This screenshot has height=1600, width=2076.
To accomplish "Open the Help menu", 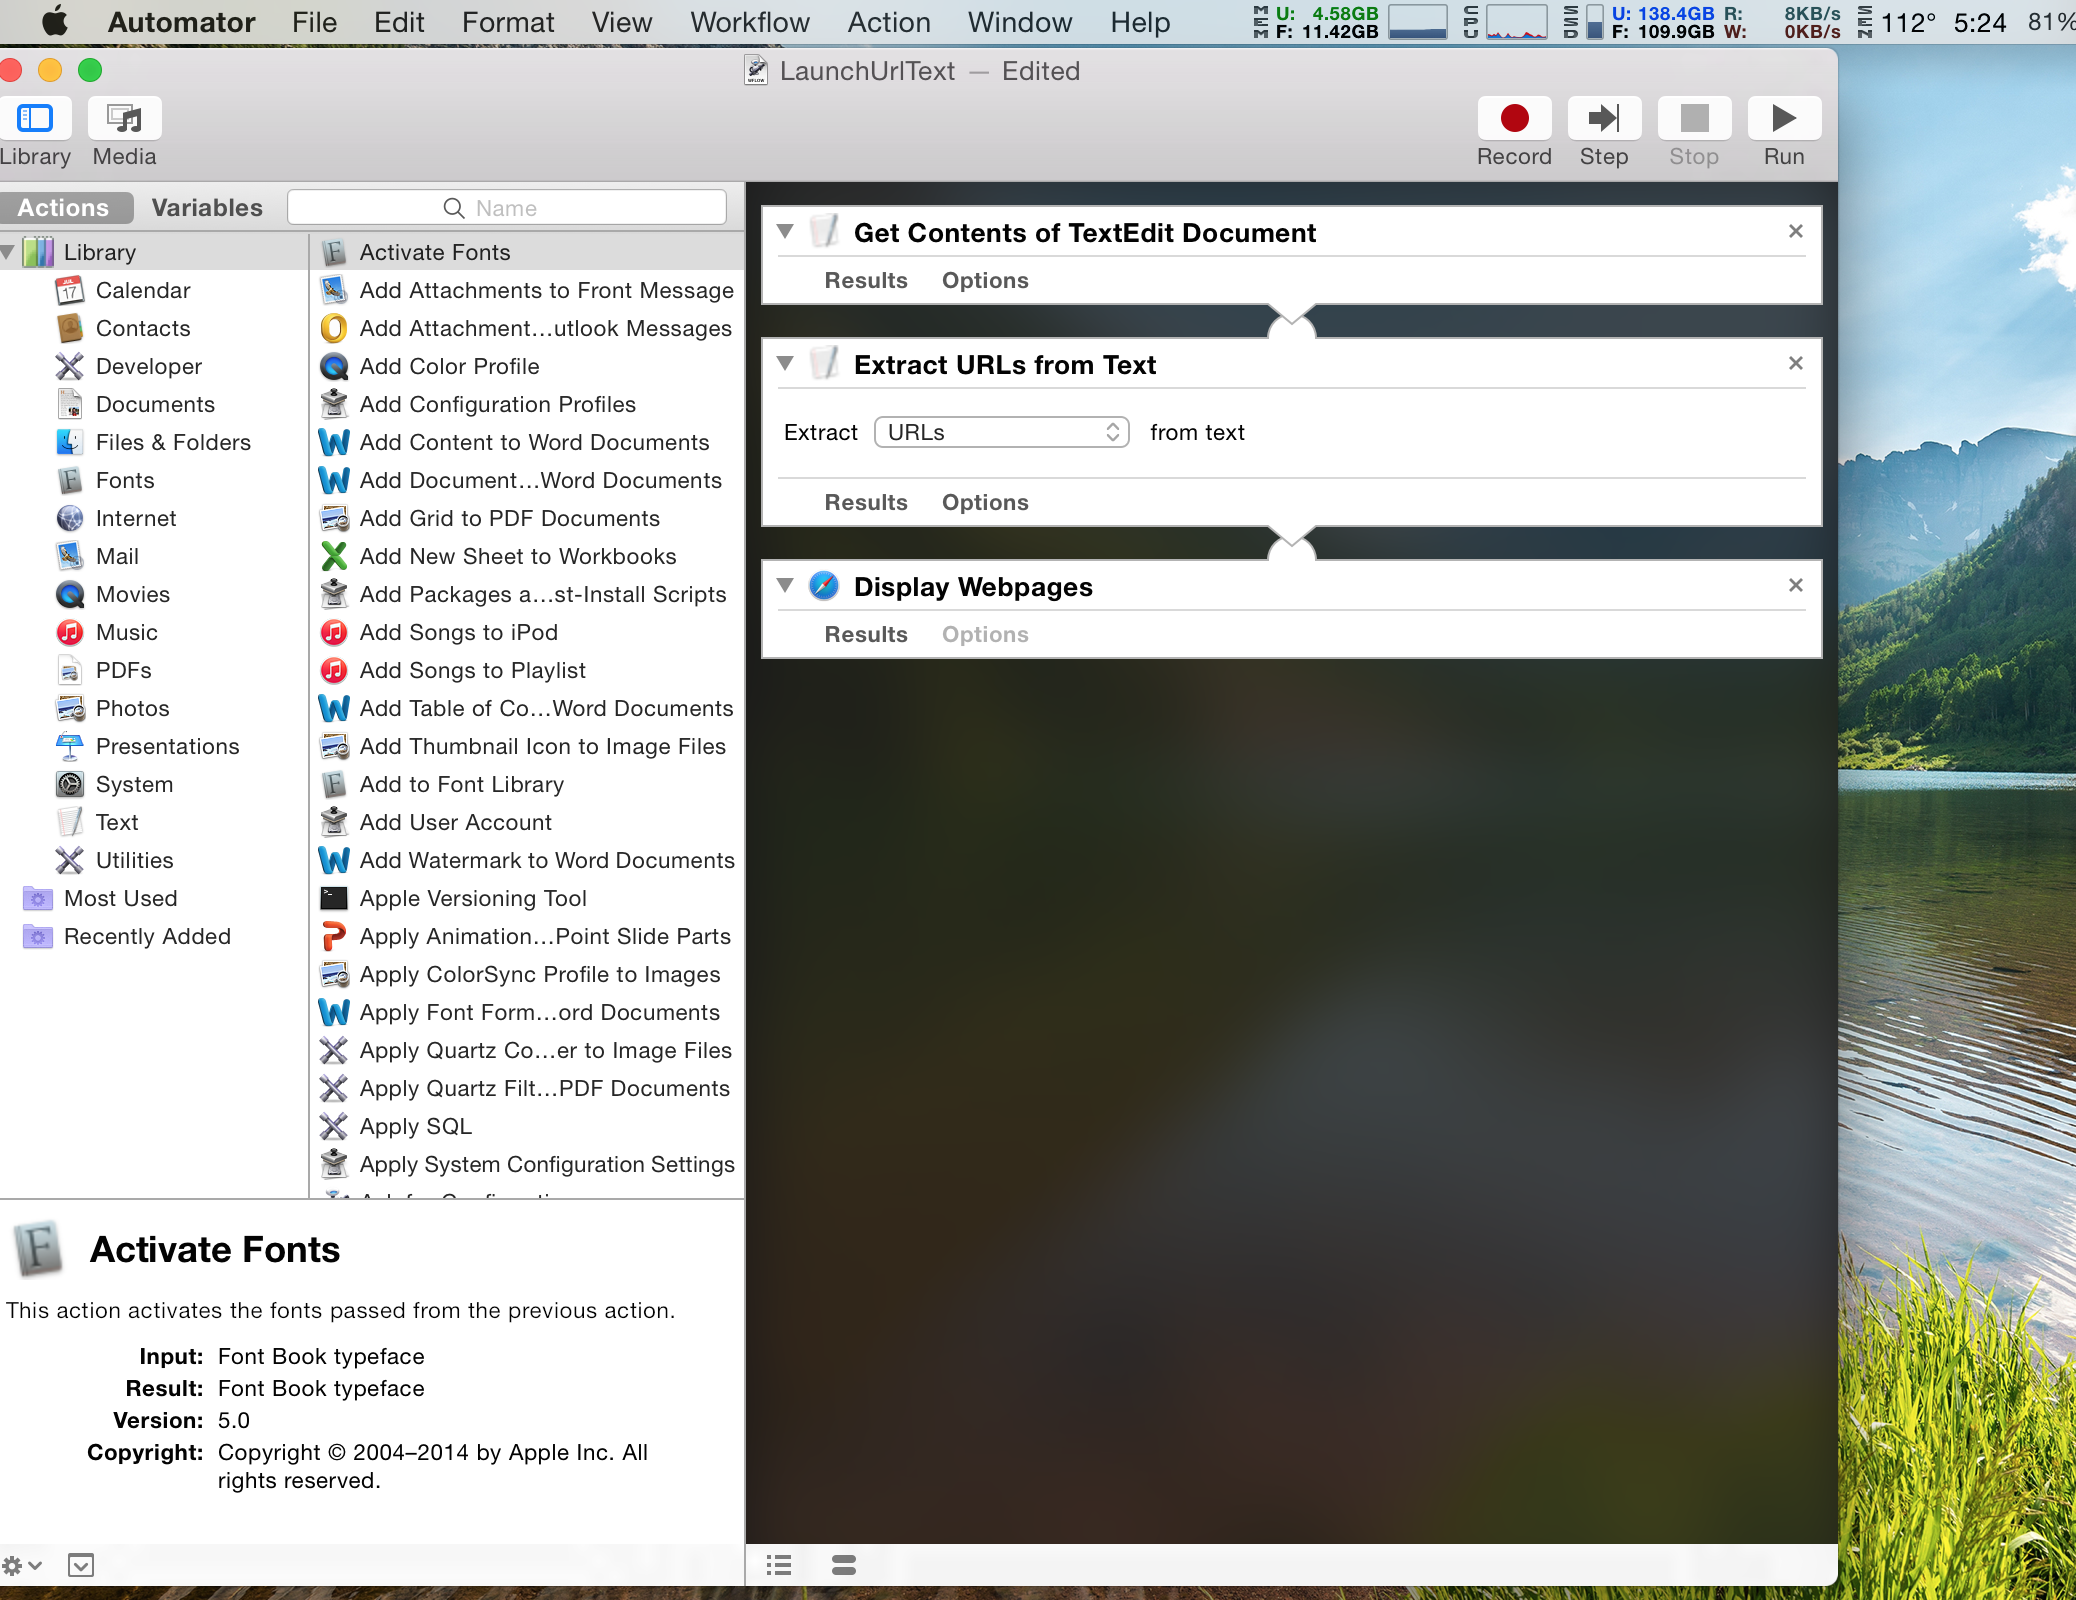I will tap(1140, 22).
